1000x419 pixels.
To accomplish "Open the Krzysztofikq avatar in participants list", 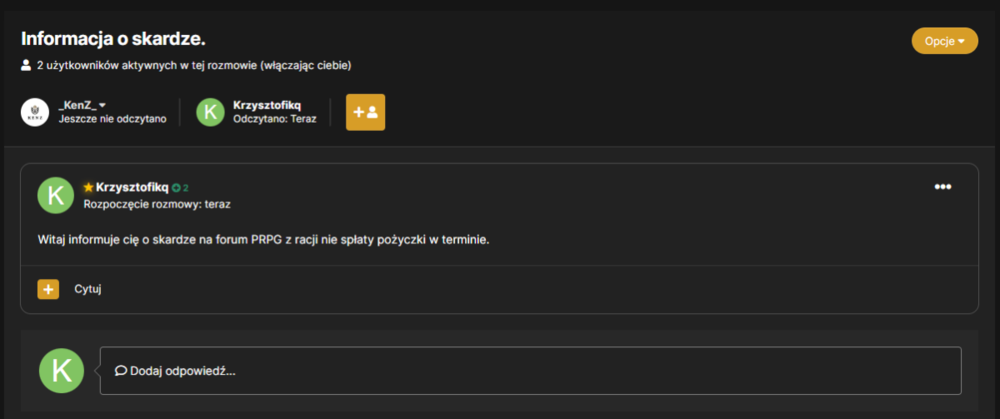I will pos(210,112).
